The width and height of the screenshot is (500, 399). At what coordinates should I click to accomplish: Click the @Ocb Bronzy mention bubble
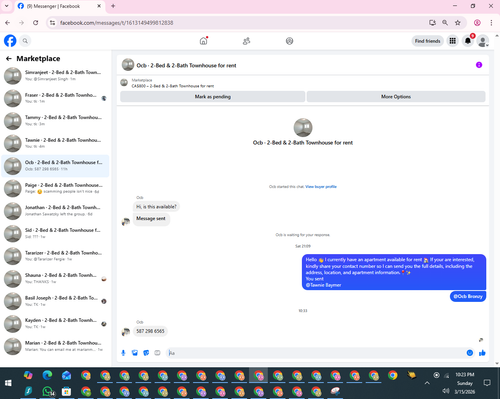coord(468,296)
